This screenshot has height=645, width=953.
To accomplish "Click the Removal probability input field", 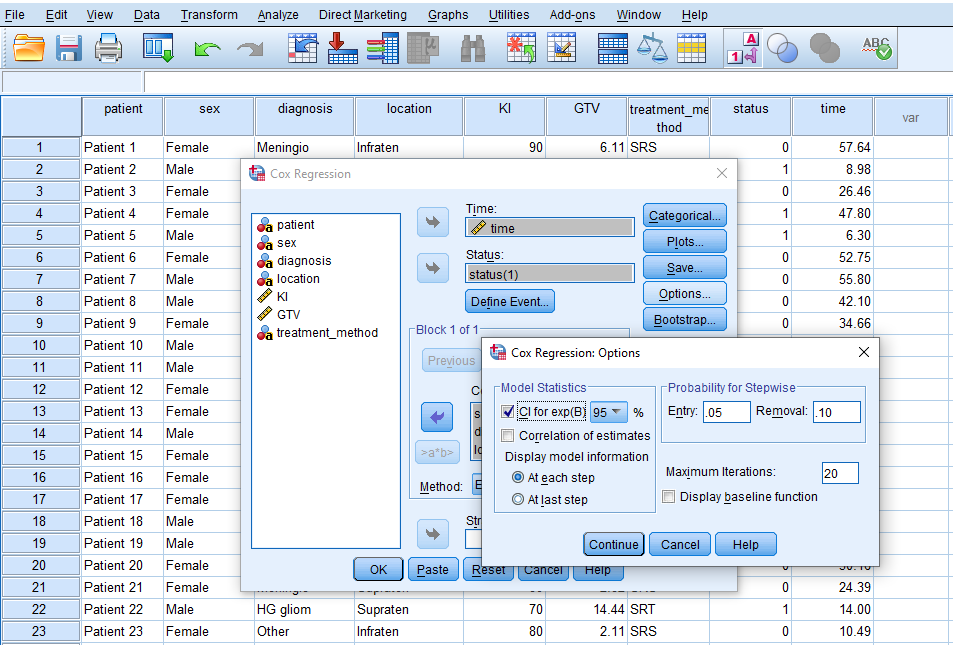I will tap(836, 412).
